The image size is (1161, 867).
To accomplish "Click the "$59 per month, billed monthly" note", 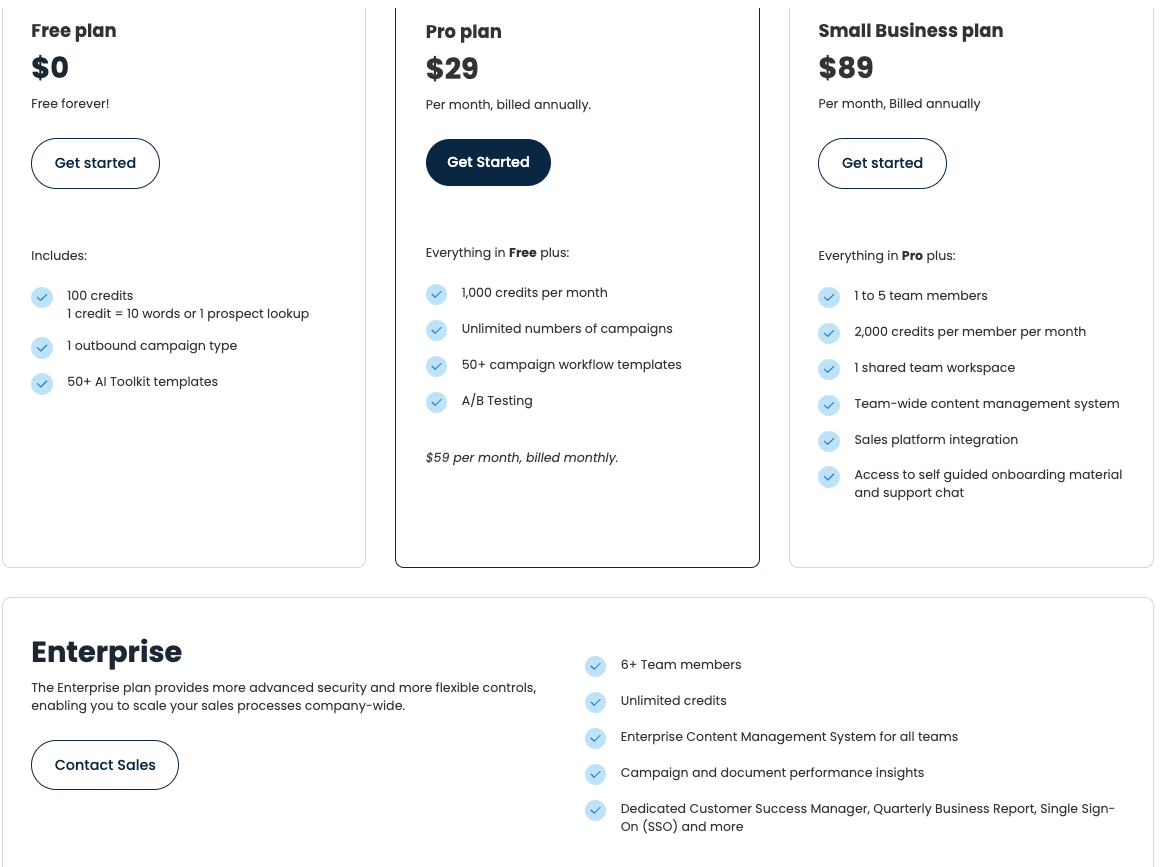I will [522, 458].
